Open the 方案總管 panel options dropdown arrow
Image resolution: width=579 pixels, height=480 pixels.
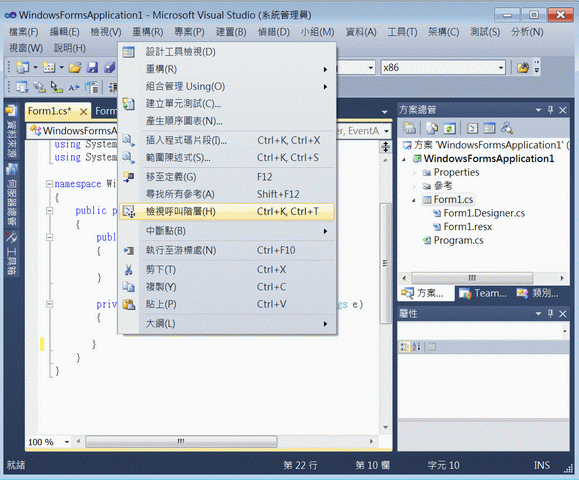click(538, 110)
